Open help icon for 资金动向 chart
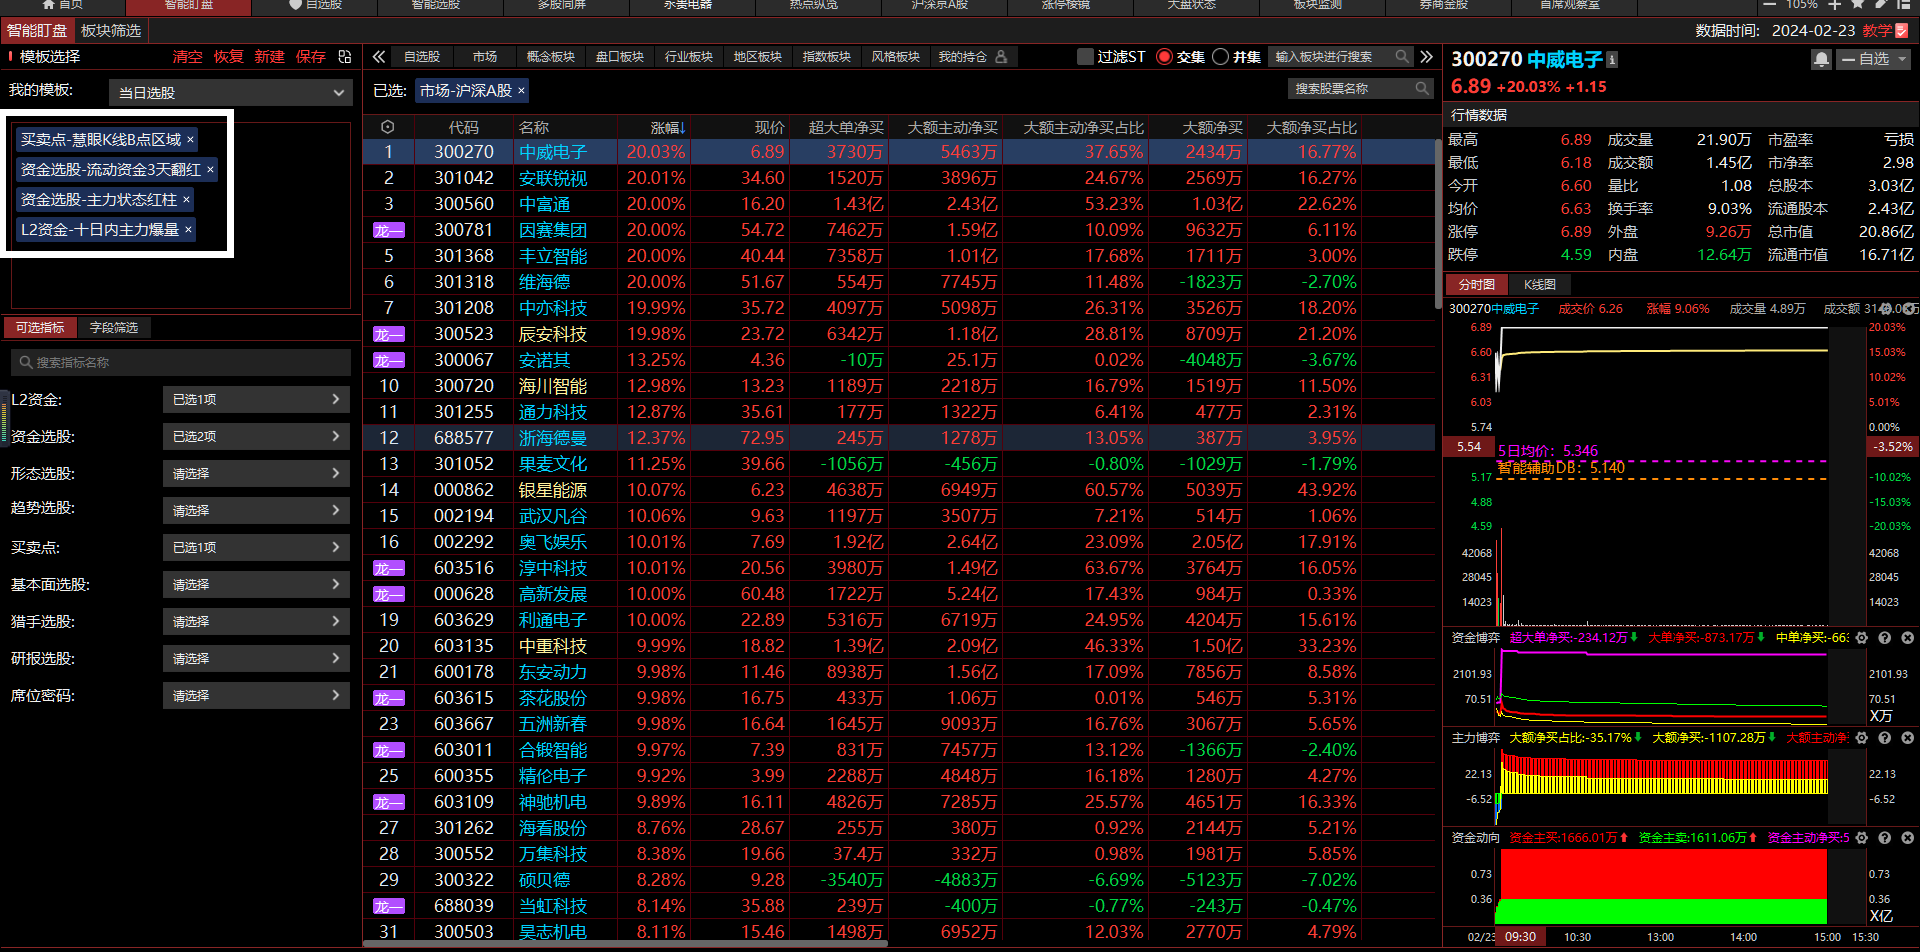Screen dimensions: 1920x952 pos(1885,838)
